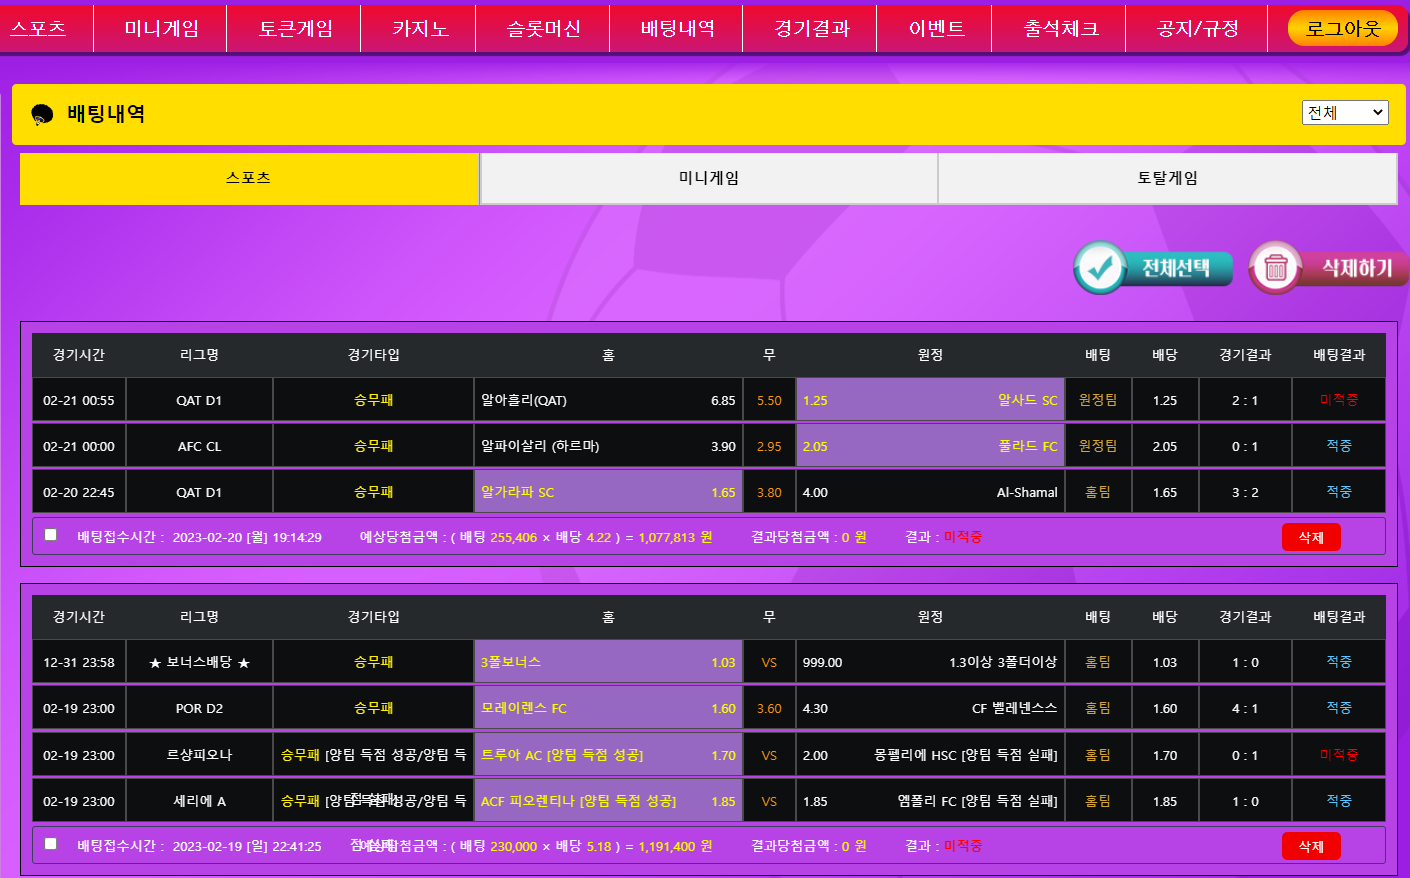This screenshot has height=878, width=1410.
Task: Open 카지노 in the top menu
Action: (x=420, y=28)
